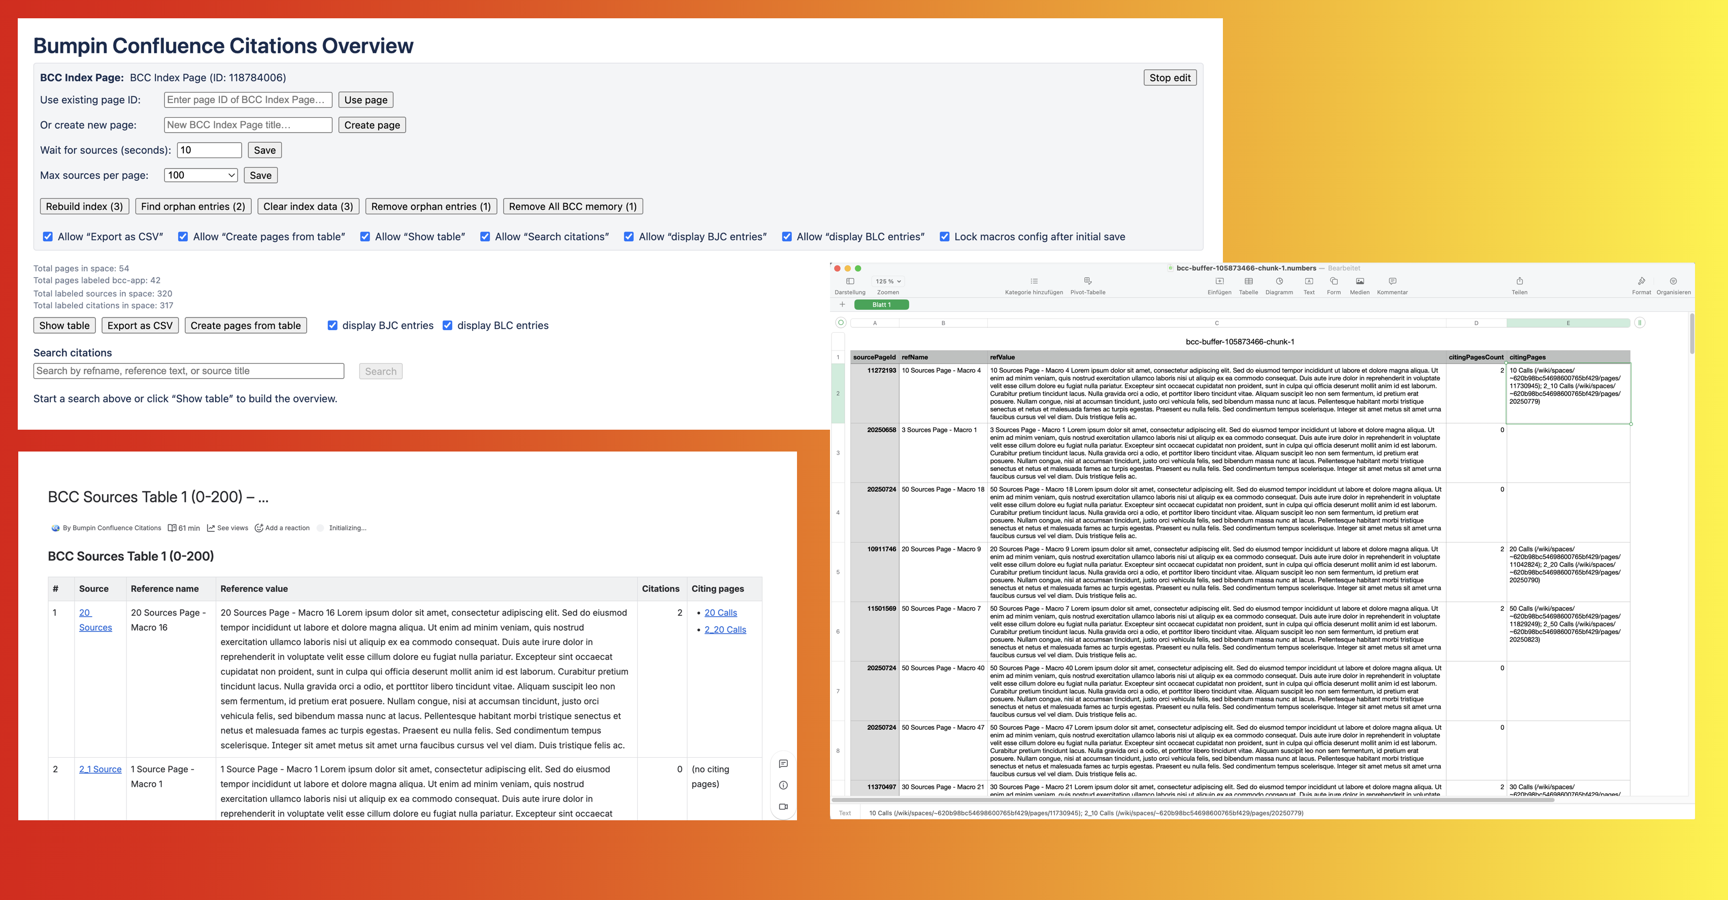Disable Lock macros config after initial save

944,236
